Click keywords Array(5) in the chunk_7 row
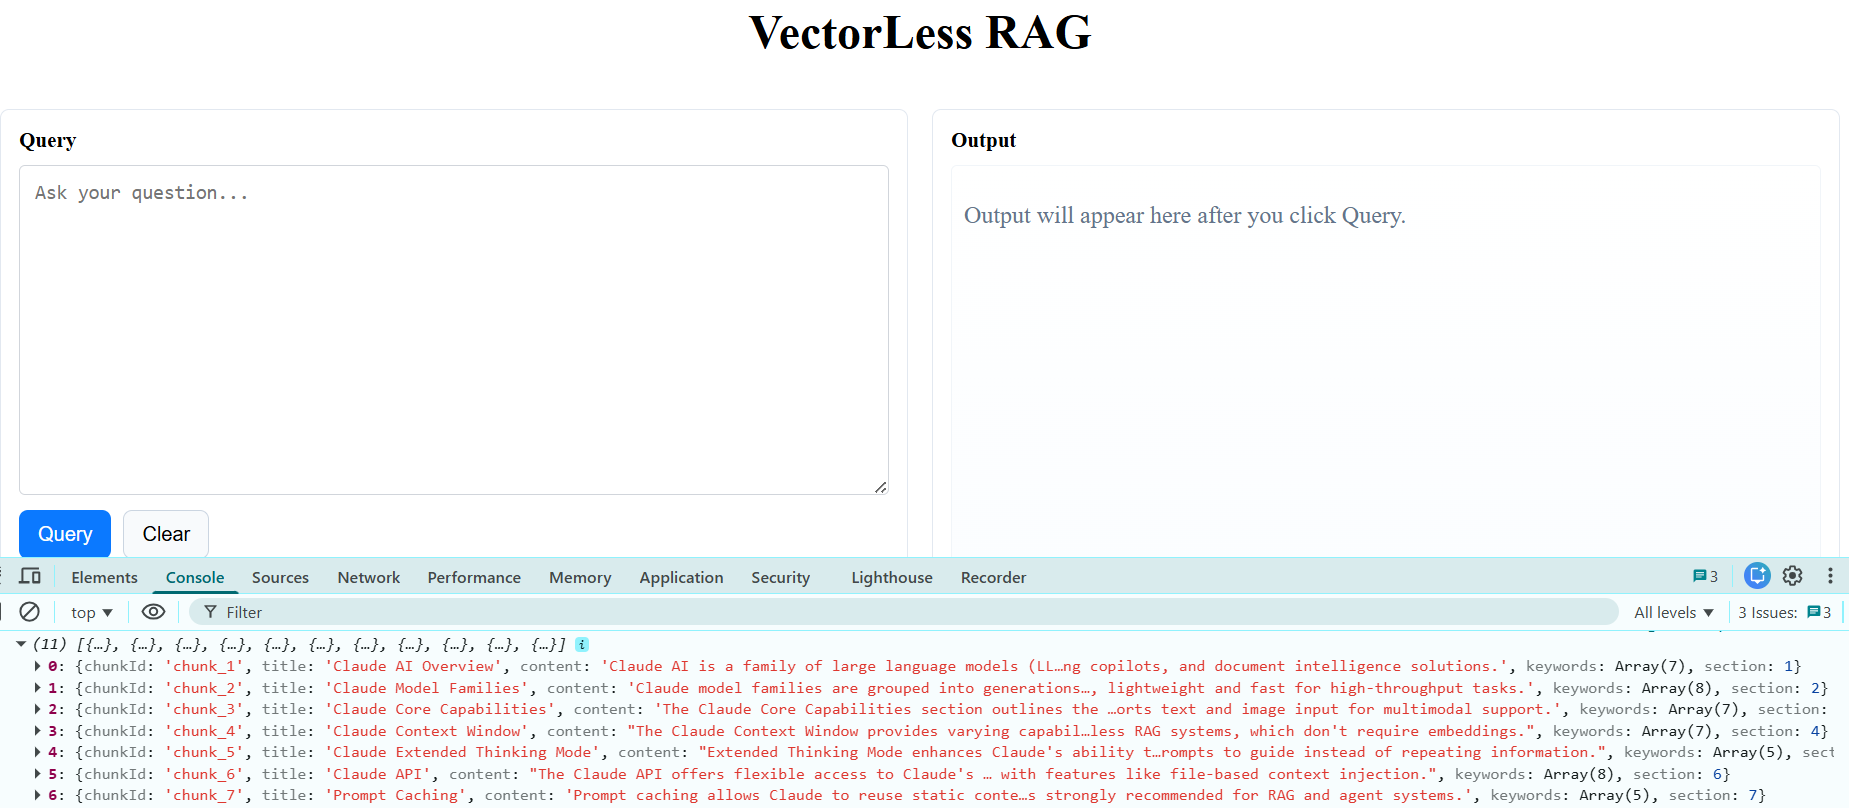Image resolution: width=1849 pixels, height=808 pixels. [1615, 795]
